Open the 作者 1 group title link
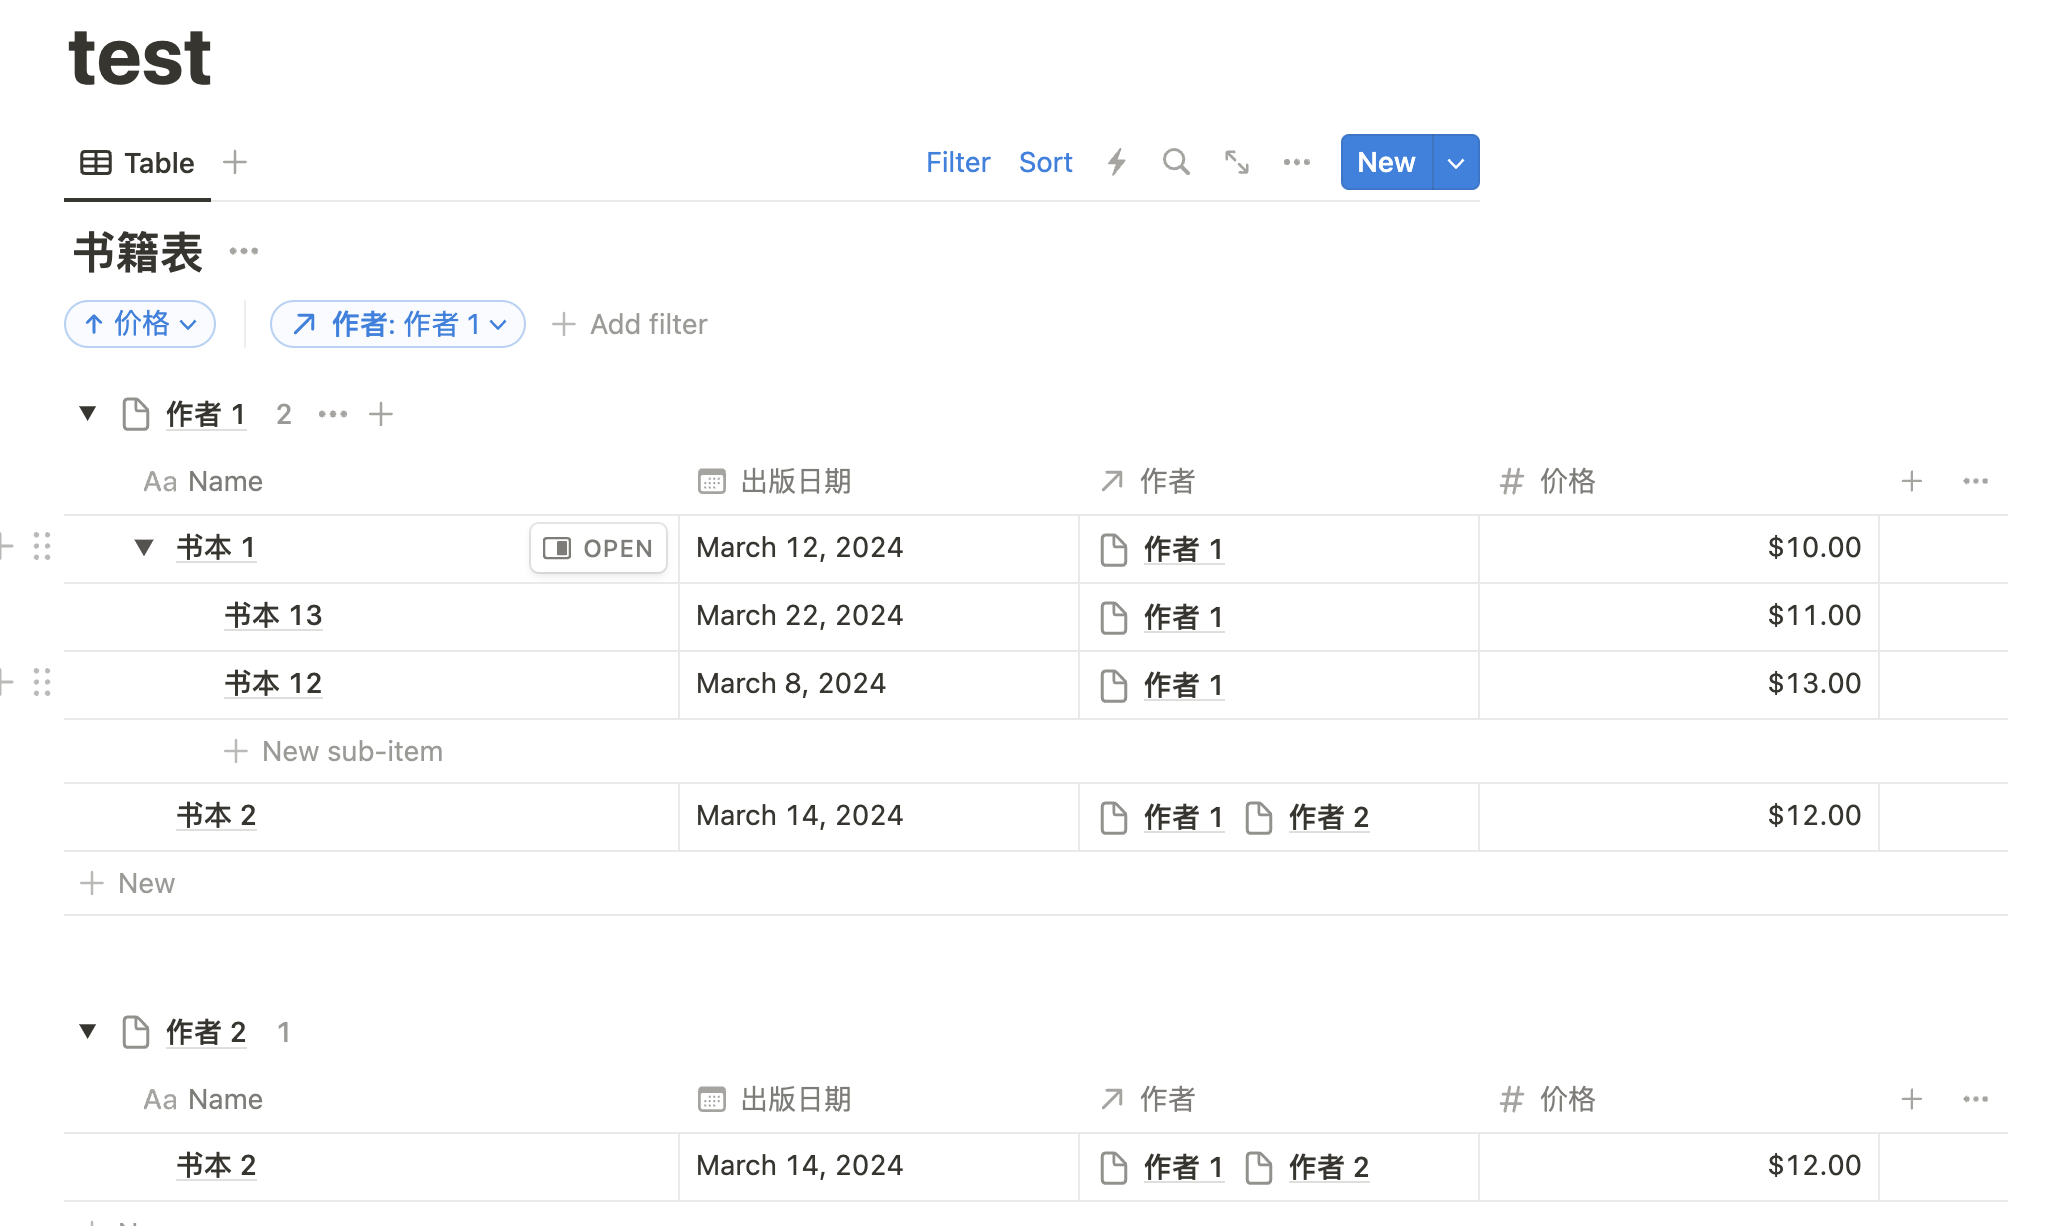Image resolution: width=2062 pixels, height=1226 pixels. [x=206, y=414]
